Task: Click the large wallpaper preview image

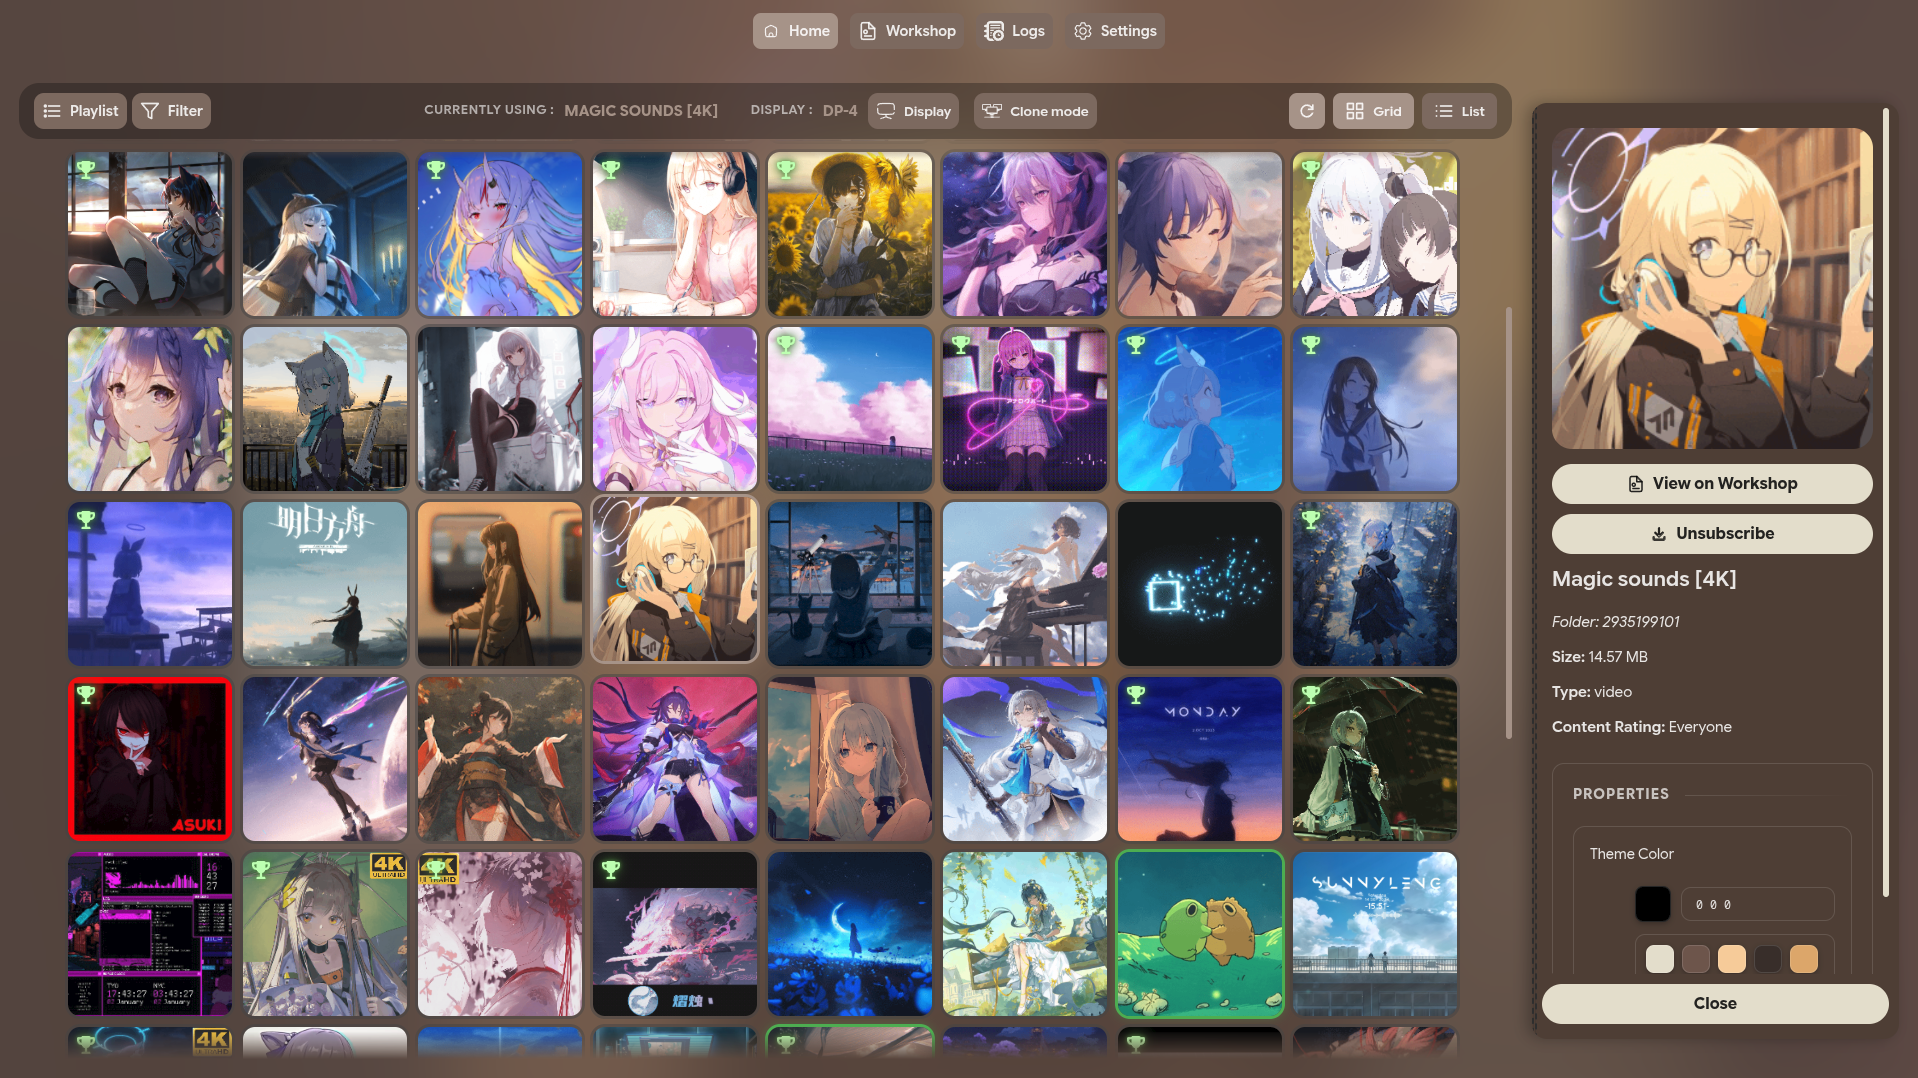Action: pos(1712,288)
